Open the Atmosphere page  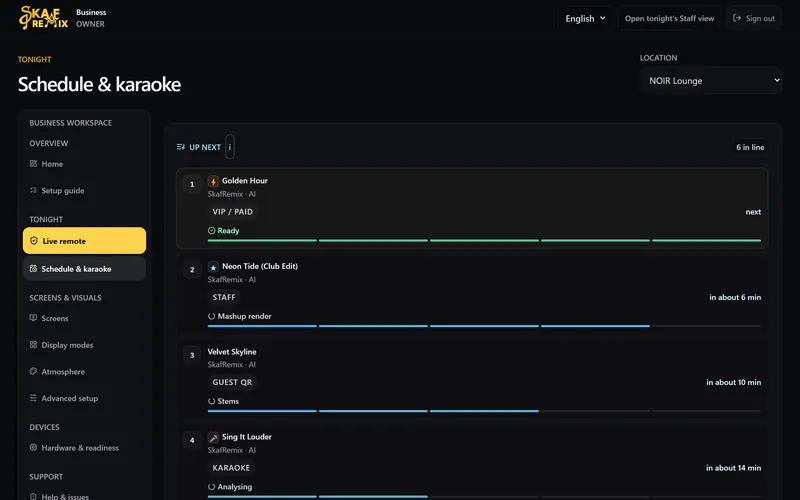tap(84, 371)
